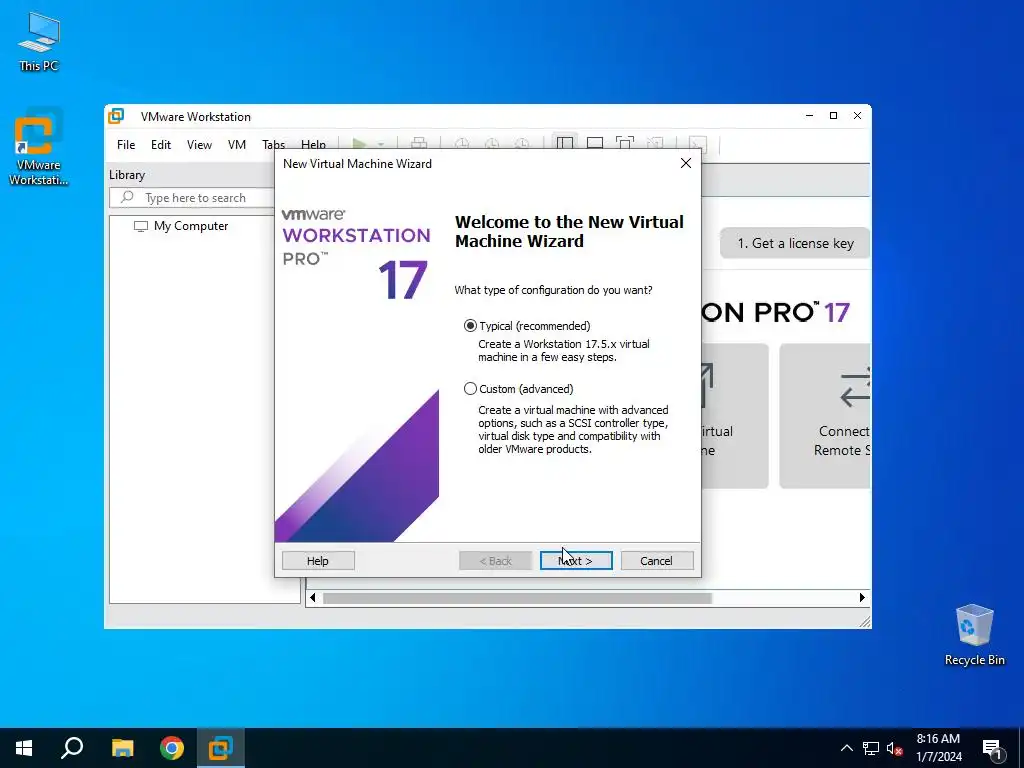Open Help from the wizard footer
1024x768 pixels.
[318, 560]
